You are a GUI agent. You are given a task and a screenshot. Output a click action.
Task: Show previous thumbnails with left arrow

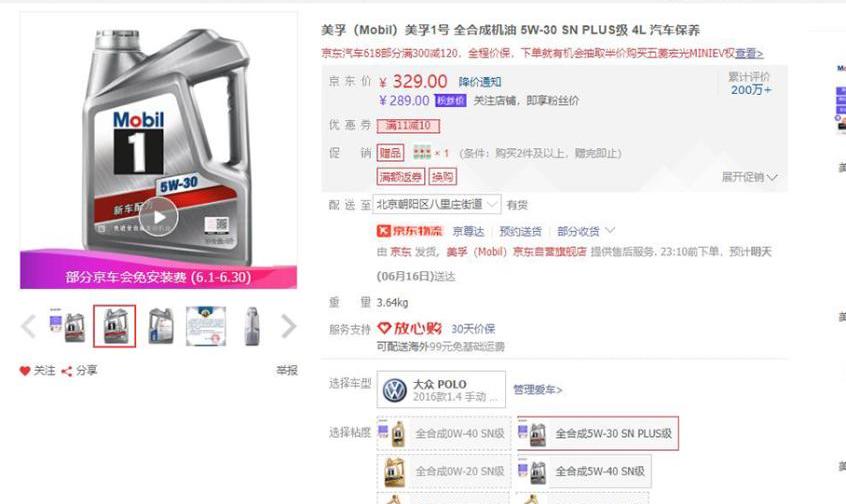28,326
